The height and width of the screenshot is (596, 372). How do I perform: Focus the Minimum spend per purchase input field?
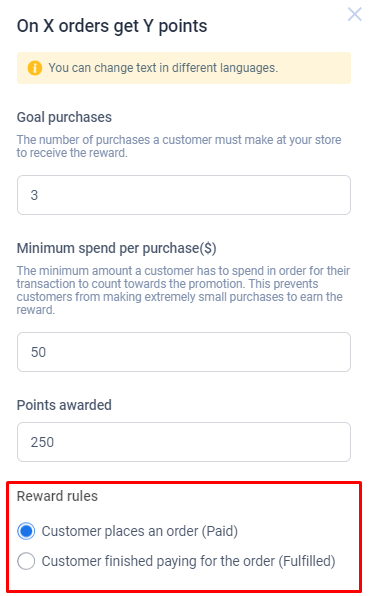(184, 352)
